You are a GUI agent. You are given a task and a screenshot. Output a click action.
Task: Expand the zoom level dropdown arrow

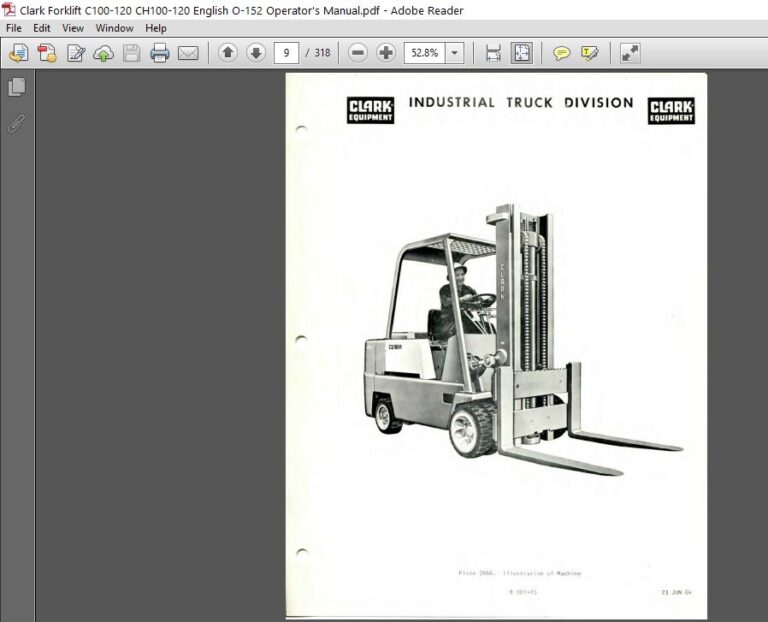[455, 52]
